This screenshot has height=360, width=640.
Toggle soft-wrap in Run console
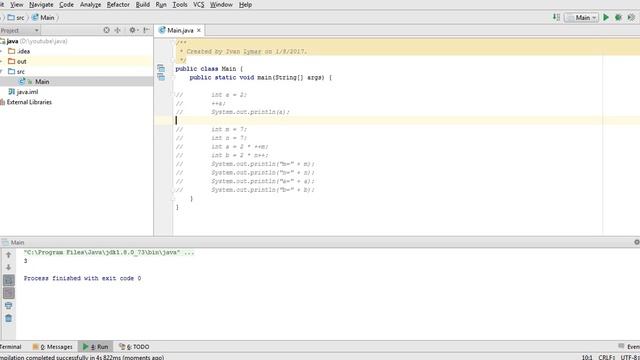9,280
